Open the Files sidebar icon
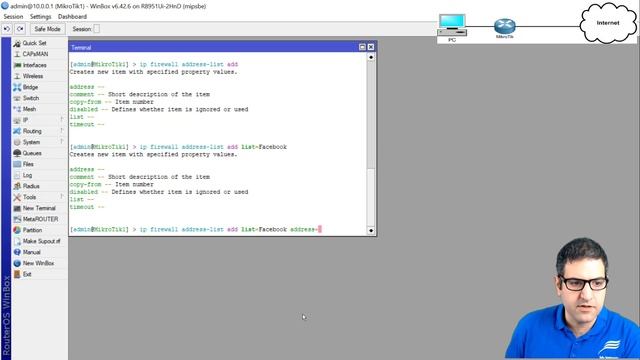 coord(17,164)
